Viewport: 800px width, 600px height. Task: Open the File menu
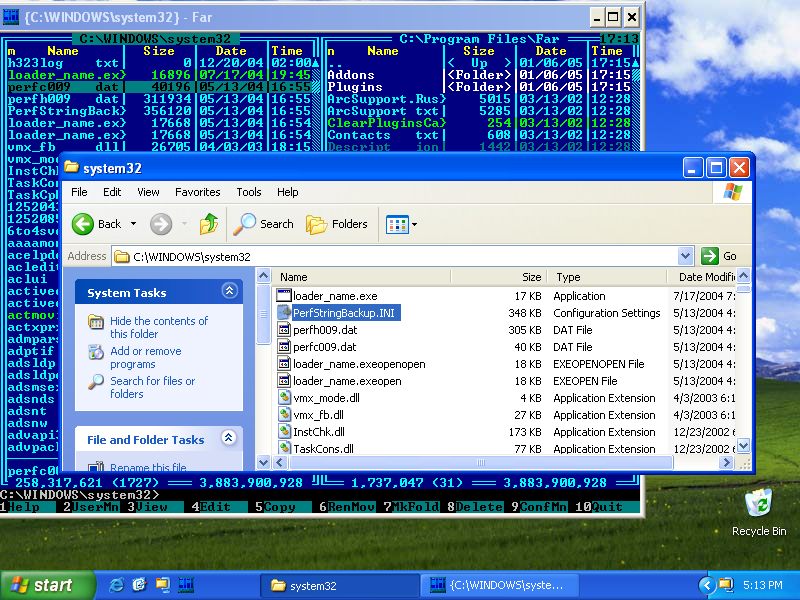click(x=79, y=192)
